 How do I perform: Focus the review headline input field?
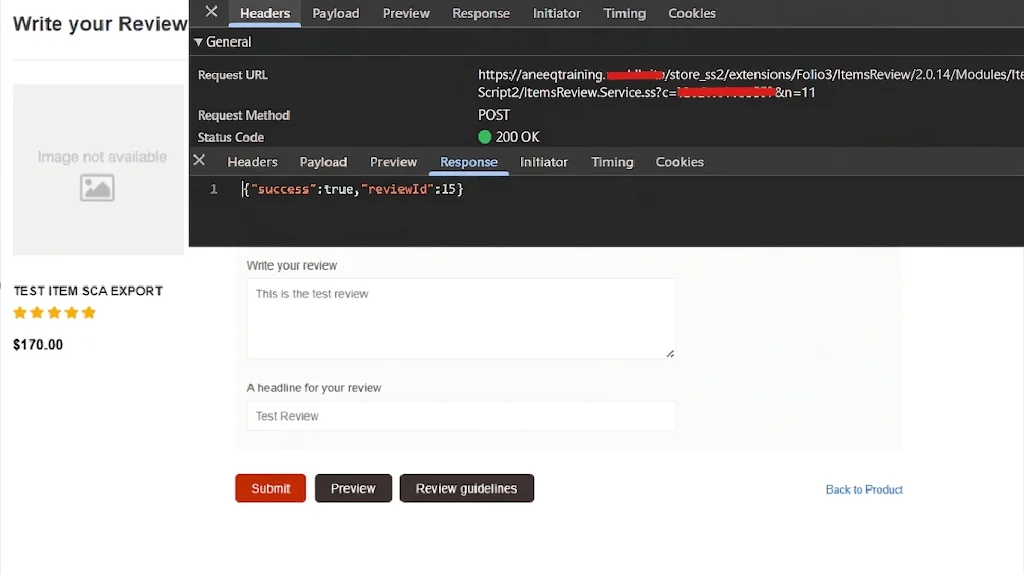point(461,416)
